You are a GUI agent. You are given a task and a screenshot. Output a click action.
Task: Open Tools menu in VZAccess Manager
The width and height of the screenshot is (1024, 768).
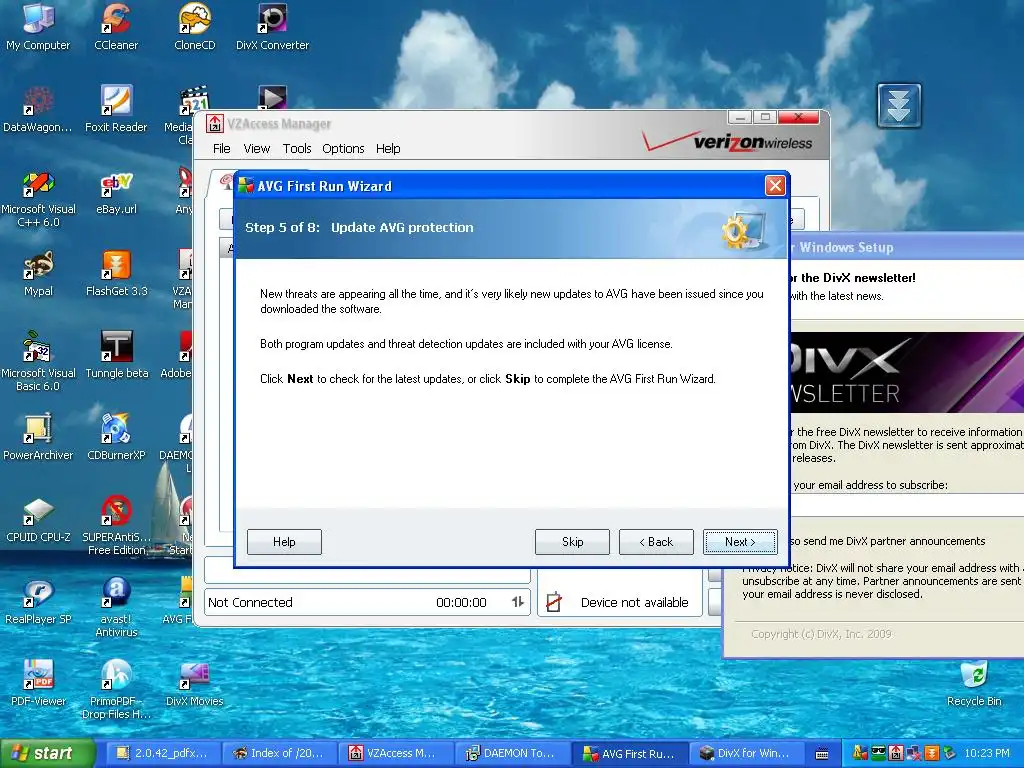(x=296, y=148)
